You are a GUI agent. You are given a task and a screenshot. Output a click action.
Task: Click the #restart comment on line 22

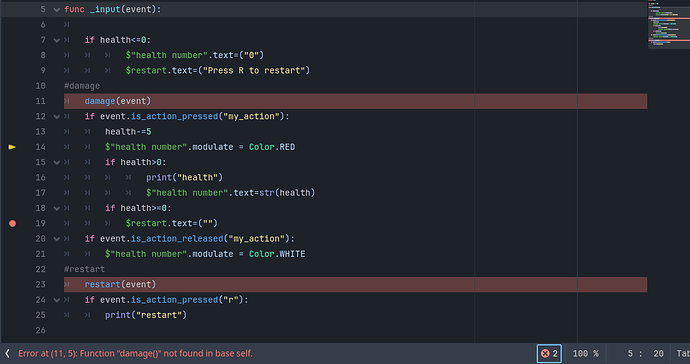[84, 269]
